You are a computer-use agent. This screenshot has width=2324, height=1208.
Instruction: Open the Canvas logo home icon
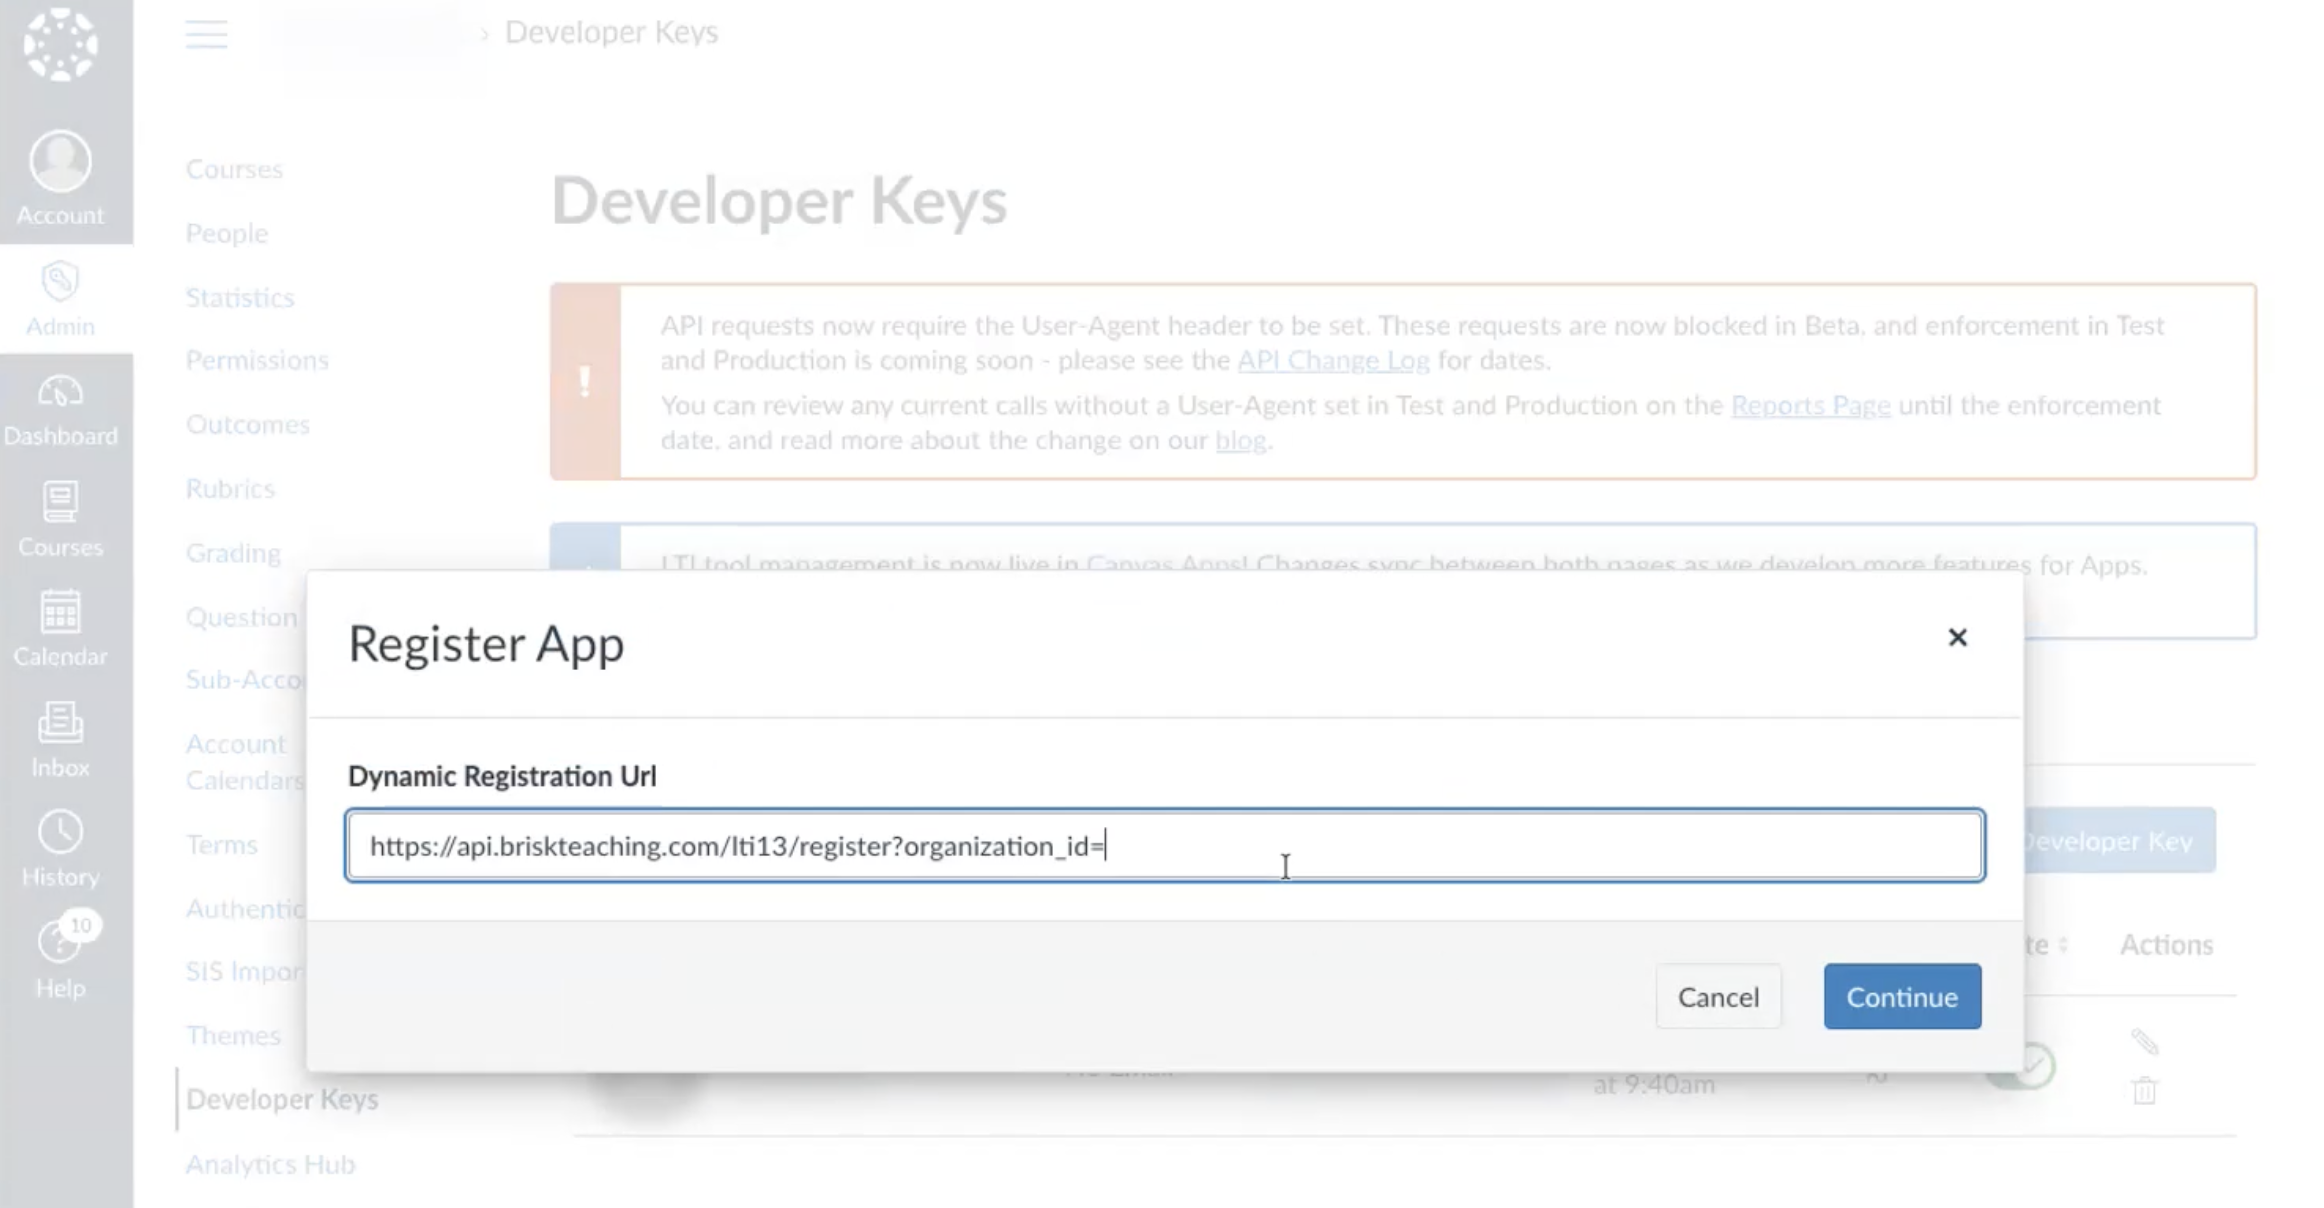click(60, 44)
